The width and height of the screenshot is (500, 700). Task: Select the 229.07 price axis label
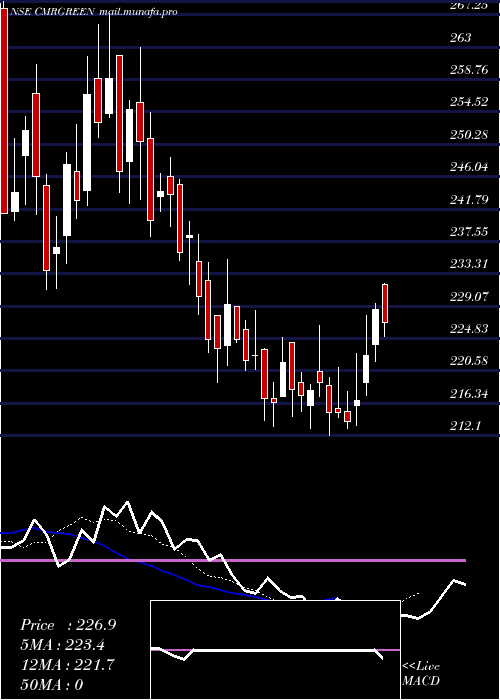click(469, 296)
